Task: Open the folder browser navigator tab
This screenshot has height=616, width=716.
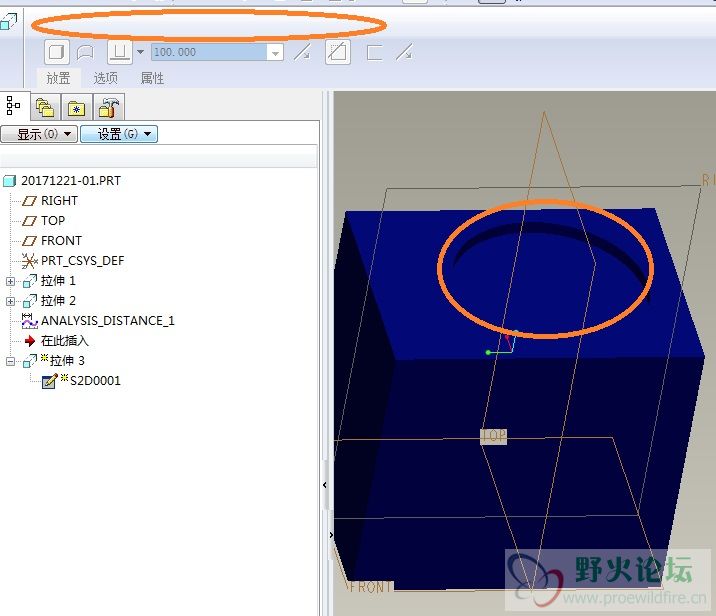Action: [45, 108]
